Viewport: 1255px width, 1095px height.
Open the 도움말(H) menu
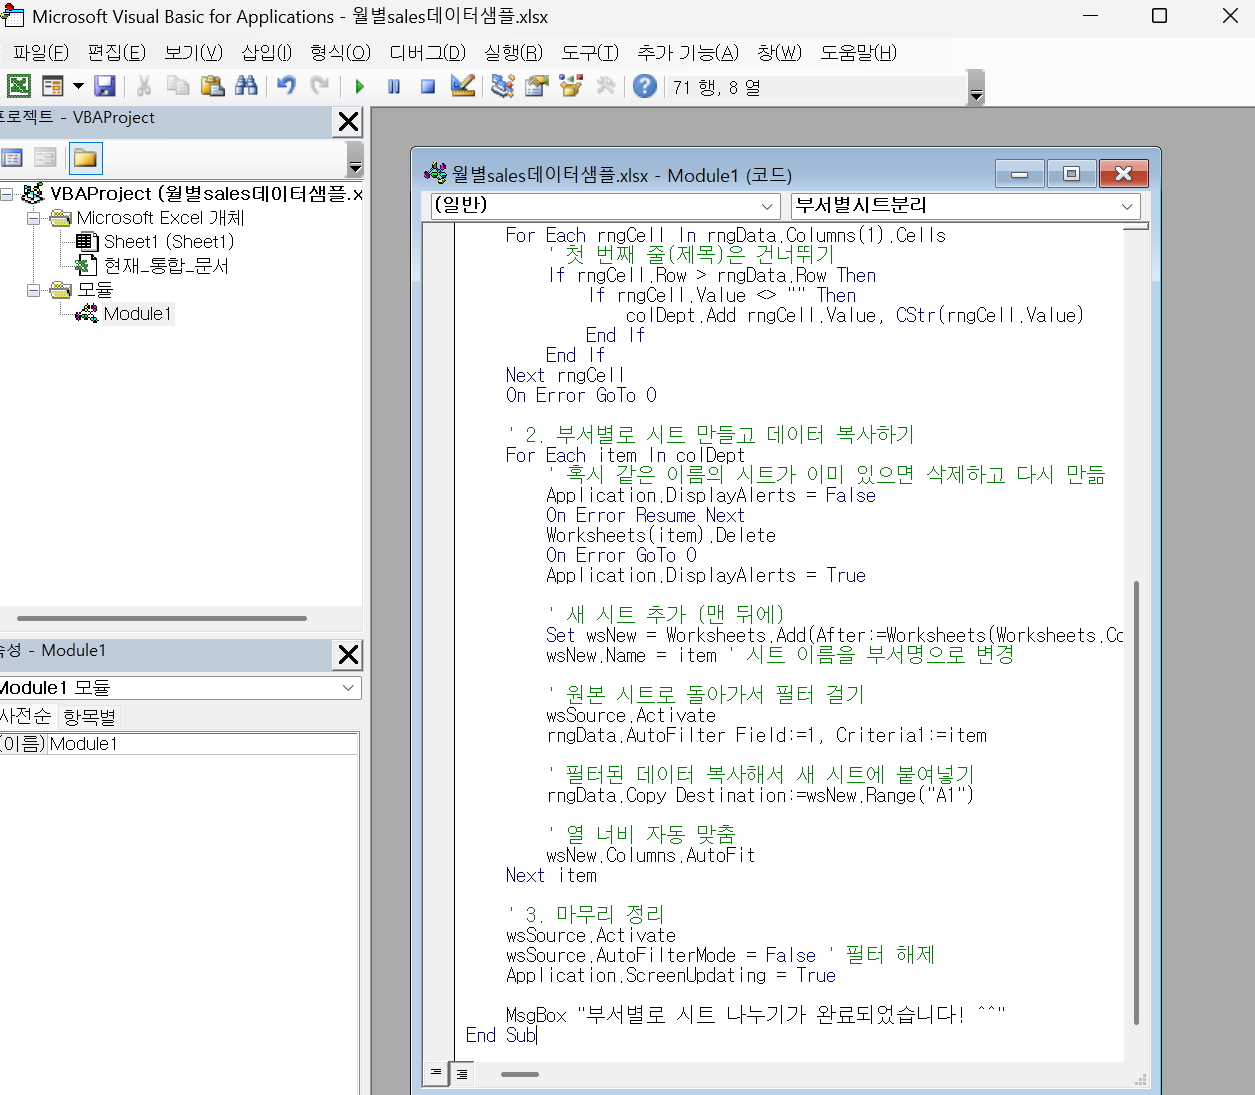coord(858,53)
